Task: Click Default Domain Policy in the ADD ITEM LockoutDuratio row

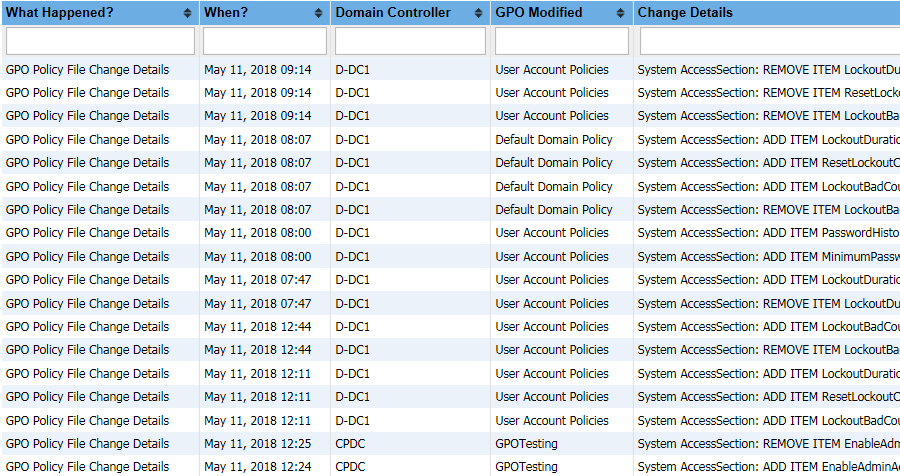Action: [554, 140]
